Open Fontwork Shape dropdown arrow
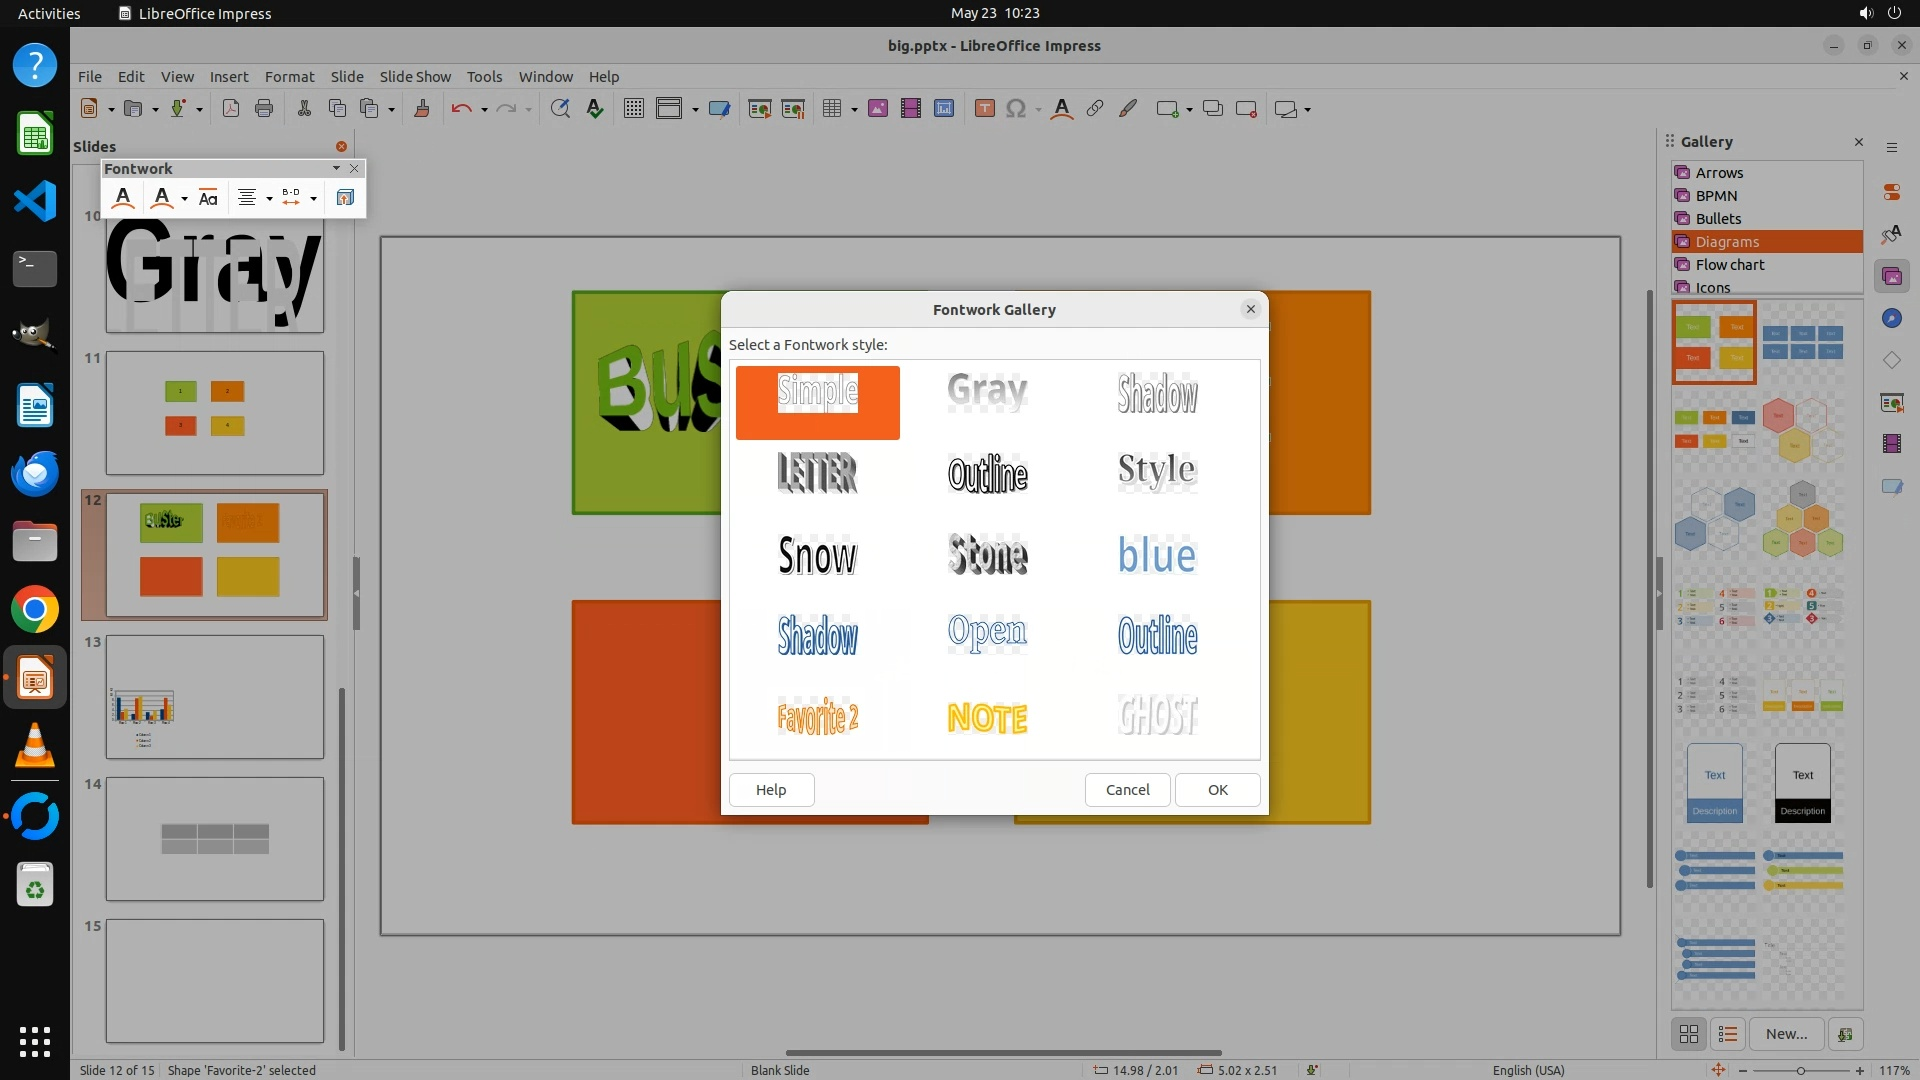 (x=184, y=199)
